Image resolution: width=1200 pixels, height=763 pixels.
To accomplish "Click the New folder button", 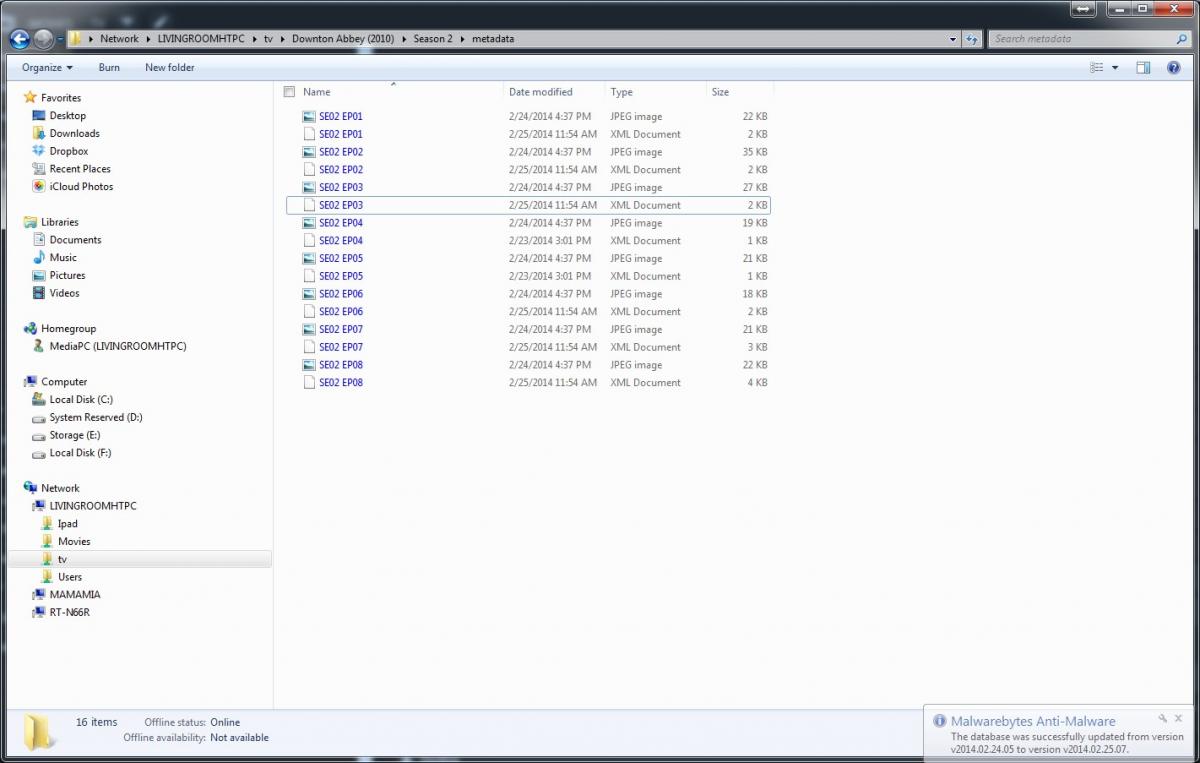I will coord(170,67).
